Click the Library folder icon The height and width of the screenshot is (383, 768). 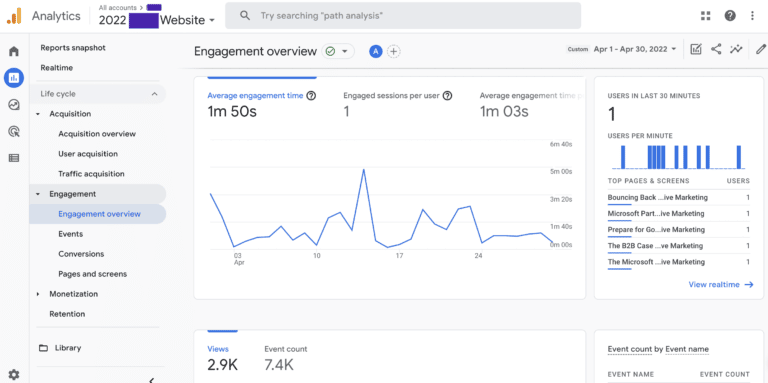44,348
